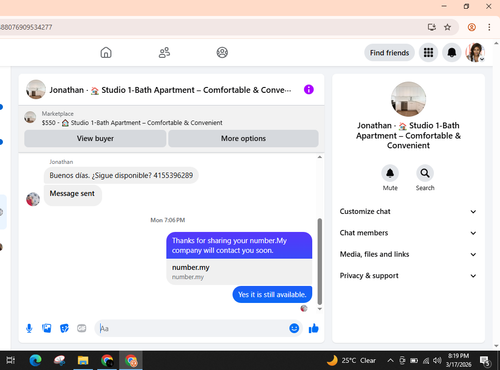The width and height of the screenshot is (500, 370).
Task: Click the 'Thanks for sharing your number' message
Action: point(239,245)
